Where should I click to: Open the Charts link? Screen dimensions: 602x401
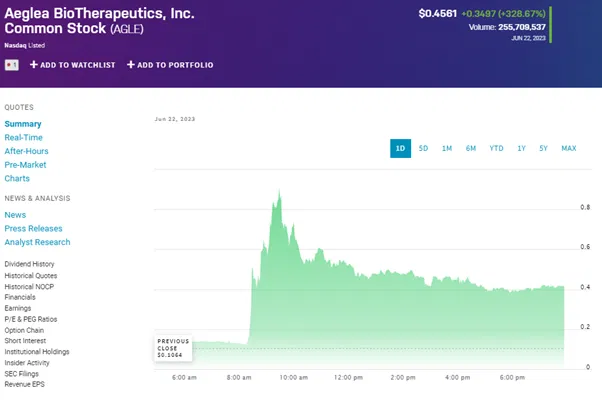pos(17,178)
